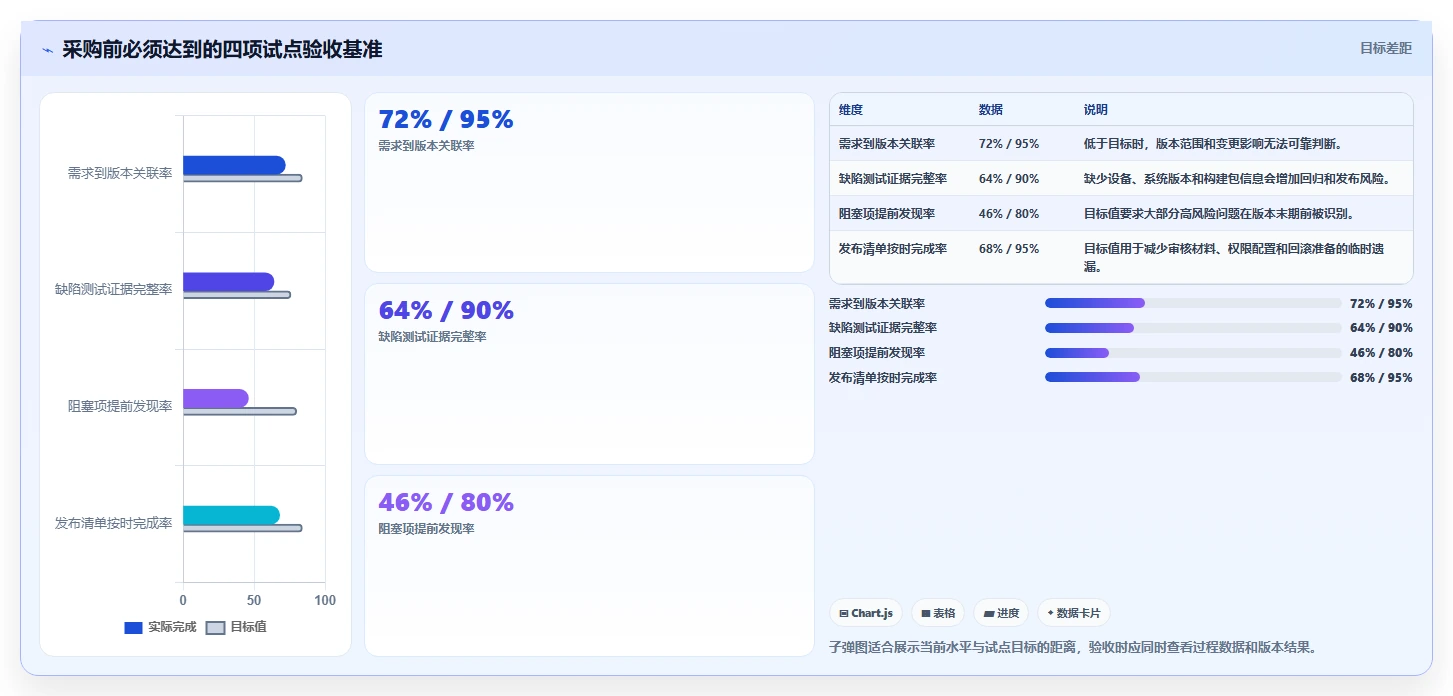Click the 需求到版本关联率 y-axis label in chart
Image resolution: width=1453 pixels, height=696 pixels.
click(x=120, y=173)
